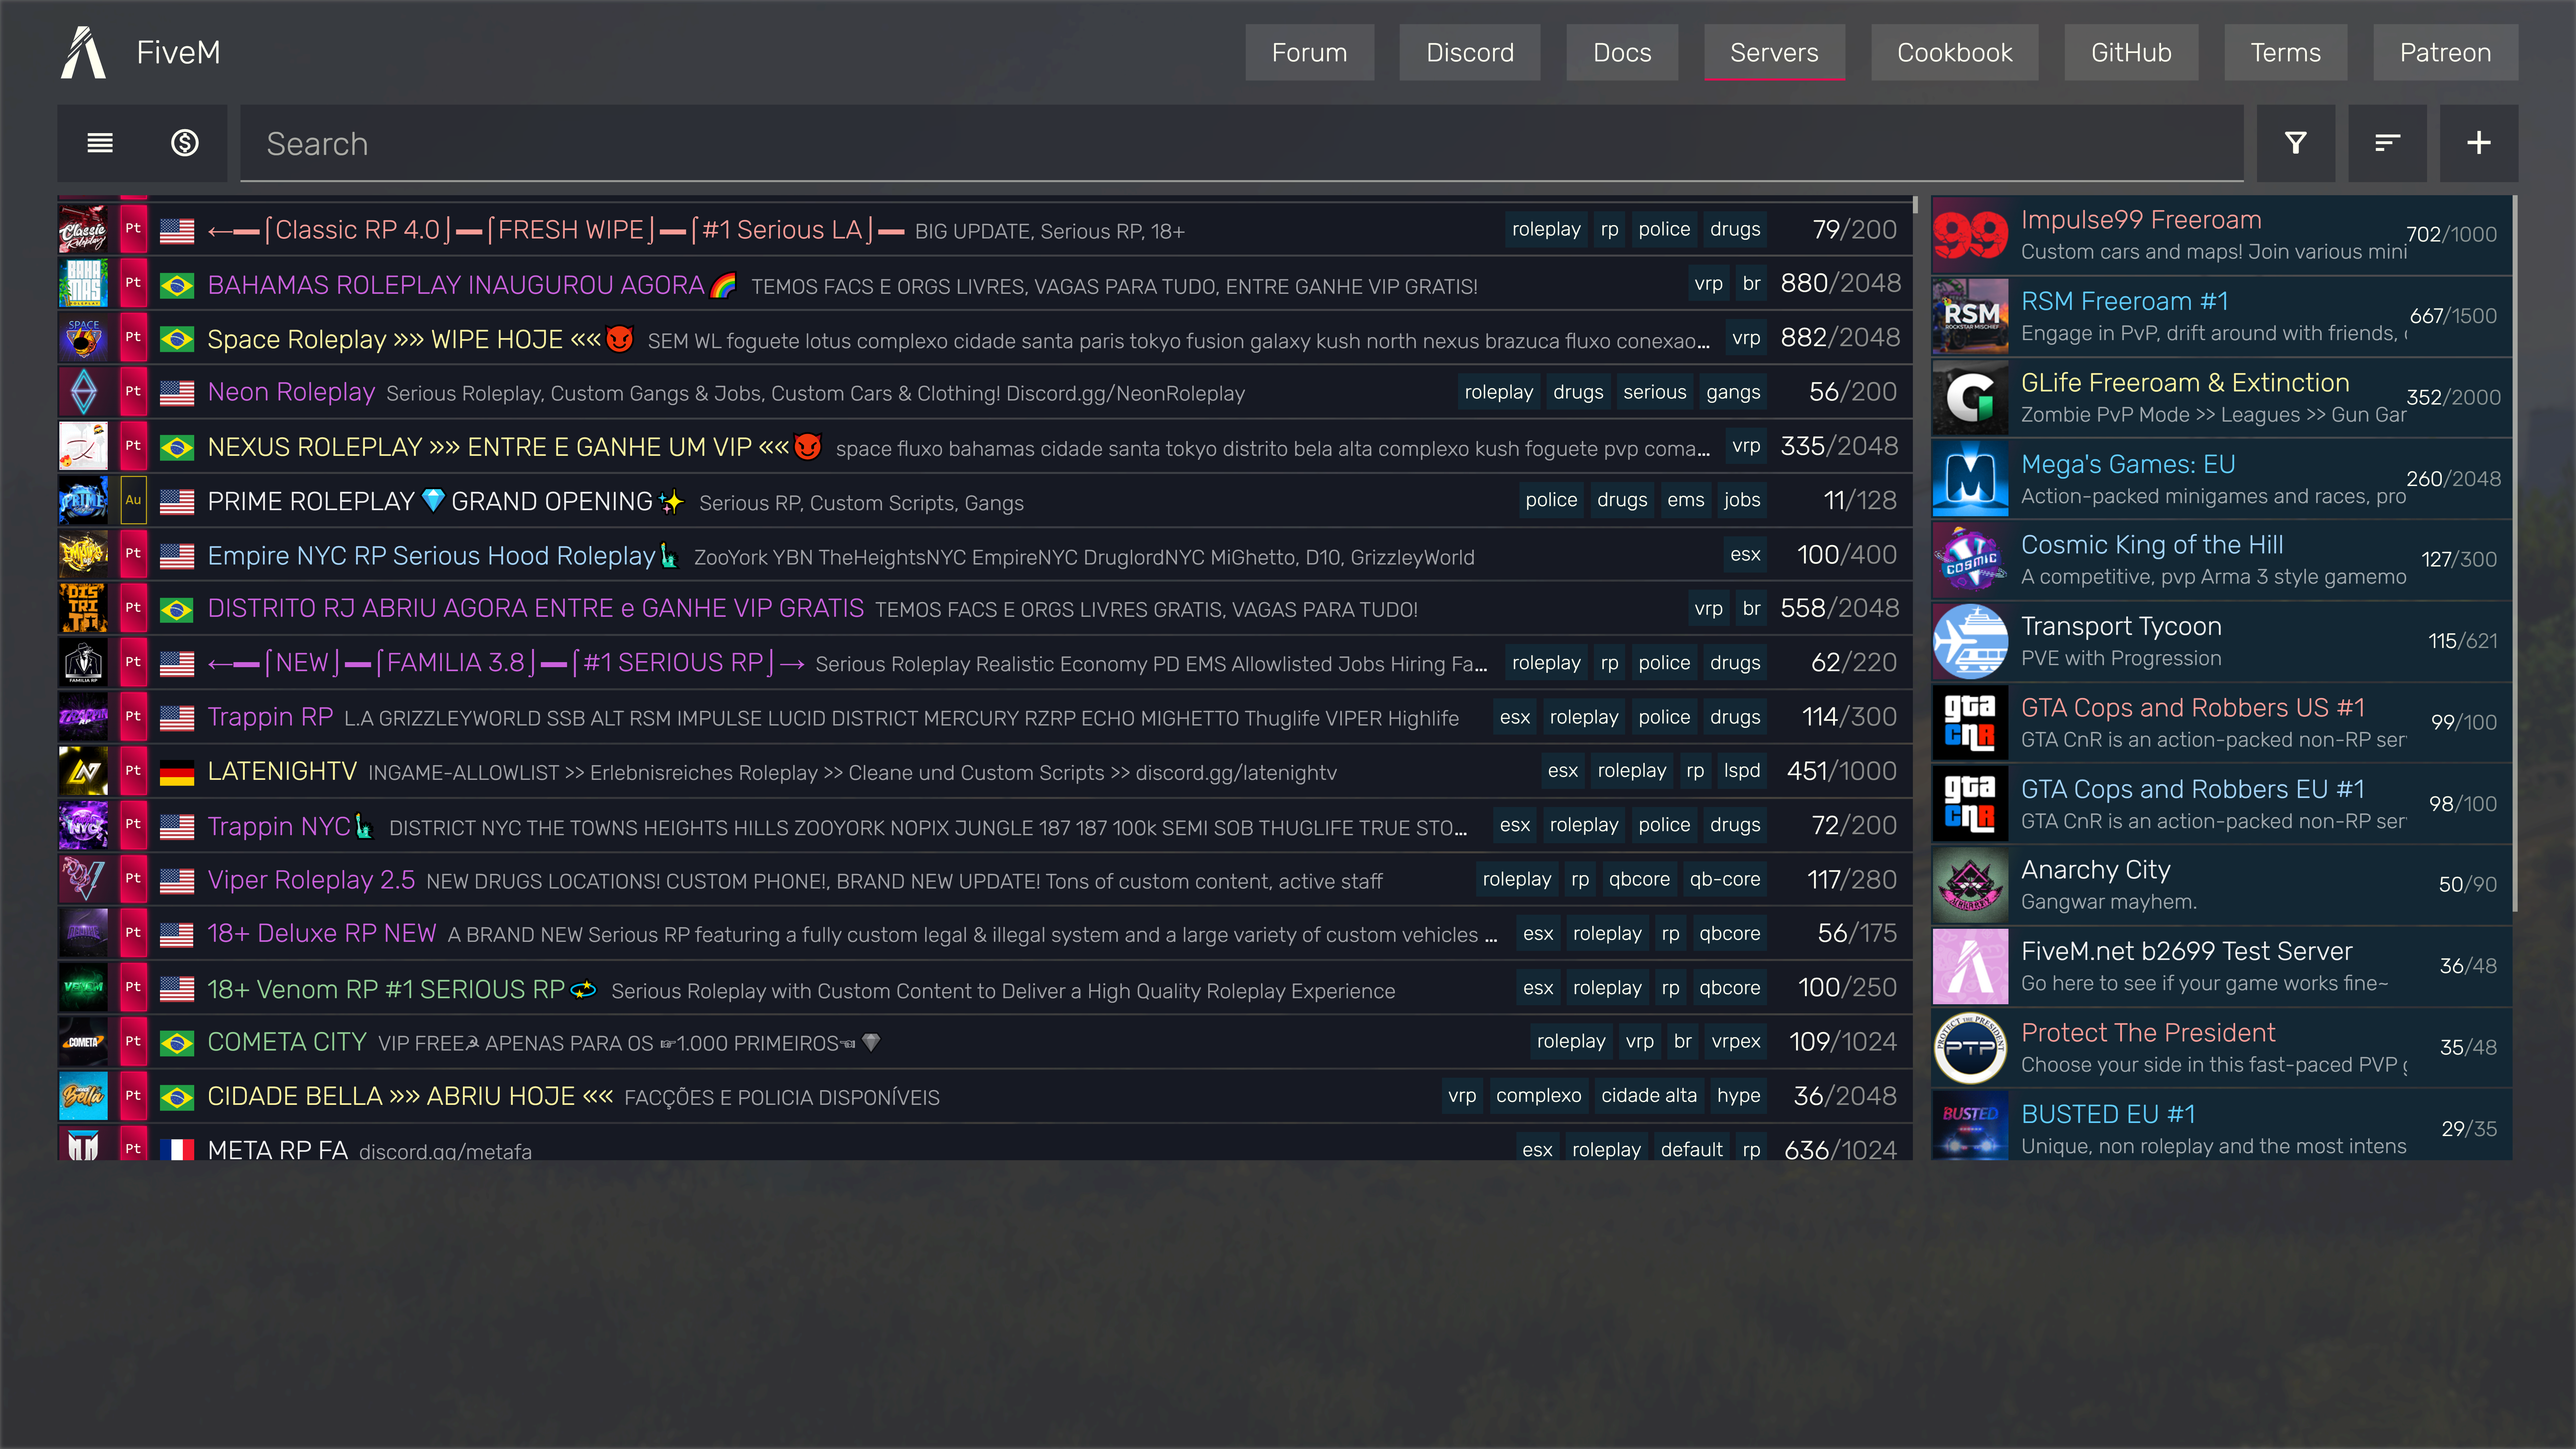Viewport: 2576px width, 1449px height.
Task: Click the hamburger menu icon top left
Action: 101,143
